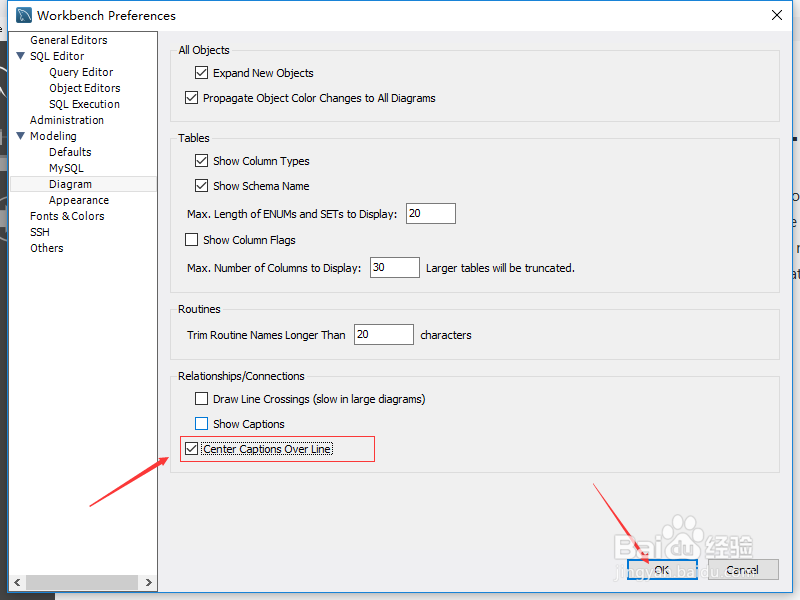Toggle Propagate Object Color Changes checkbox
The height and width of the screenshot is (600, 800).
coord(191,98)
